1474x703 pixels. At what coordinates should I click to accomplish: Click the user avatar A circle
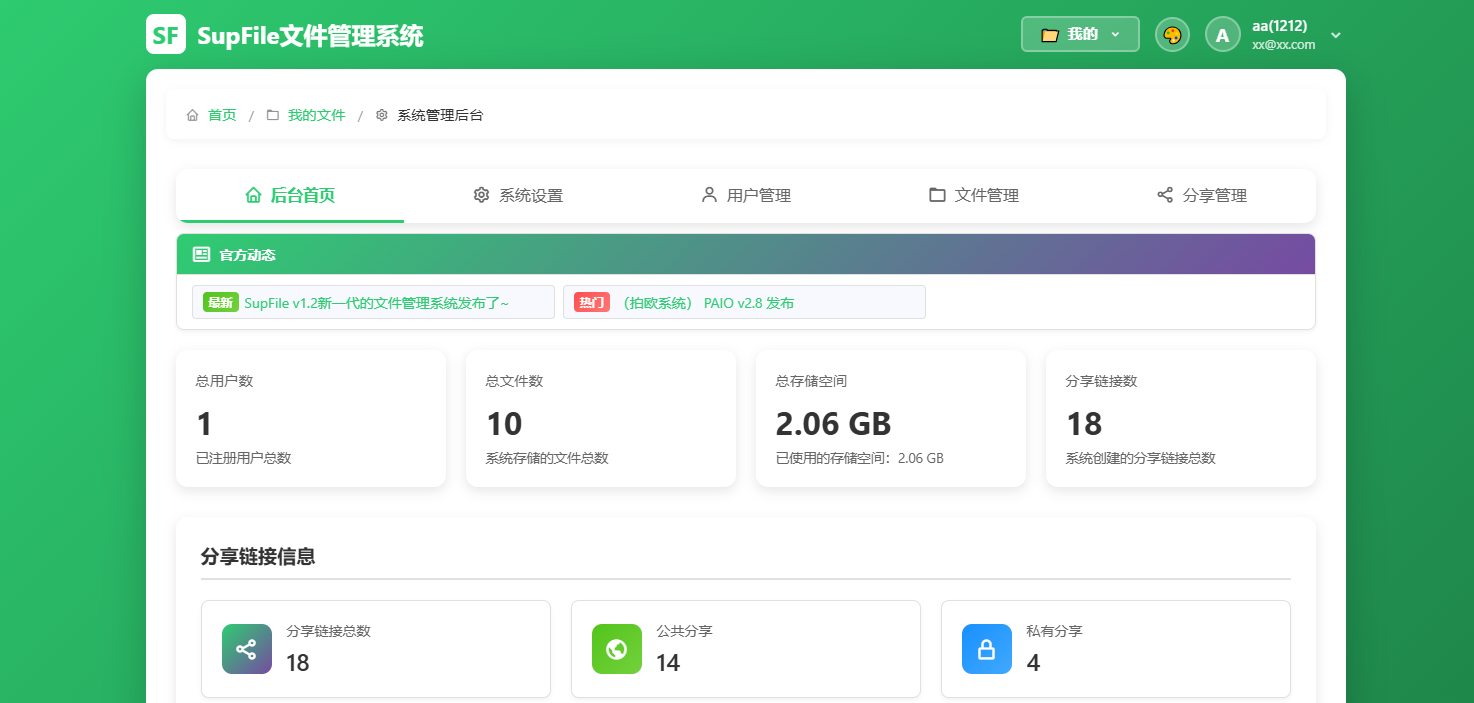click(1222, 35)
